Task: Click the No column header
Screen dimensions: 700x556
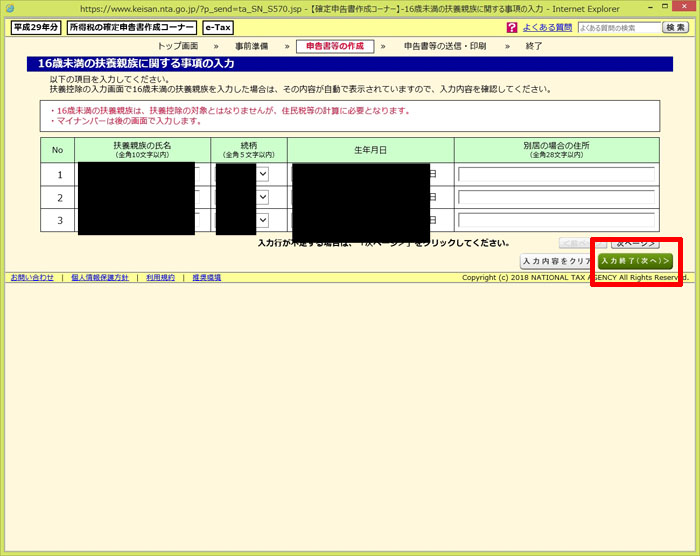Action: (x=58, y=150)
